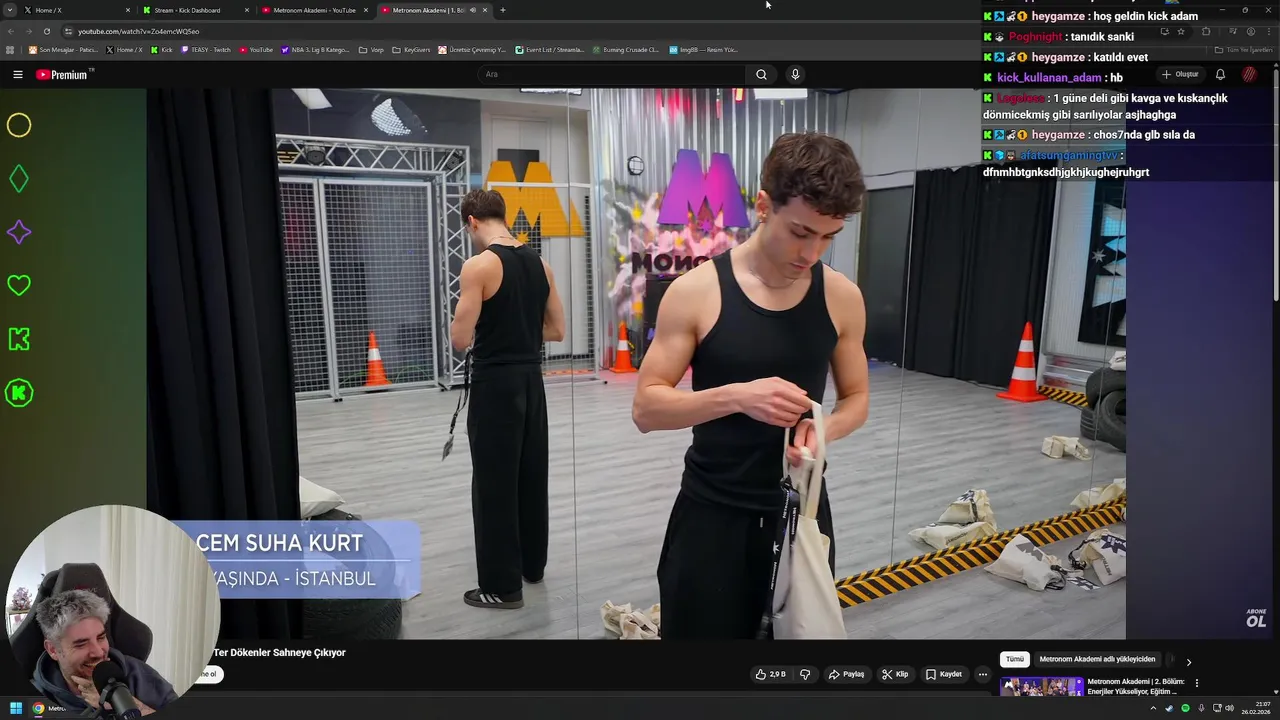Show more filter chips with arrow
This screenshot has height=720, width=1280.
click(x=1188, y=662)
